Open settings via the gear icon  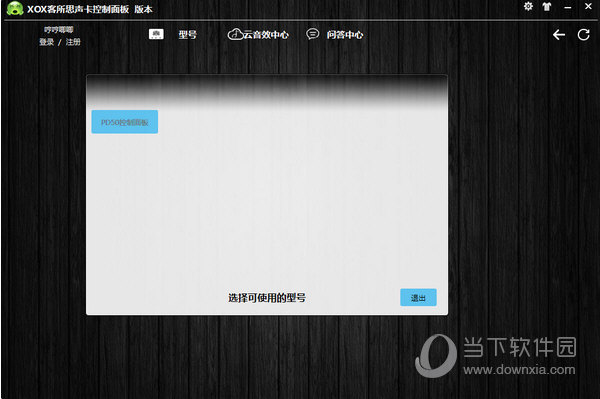point(528,7)
